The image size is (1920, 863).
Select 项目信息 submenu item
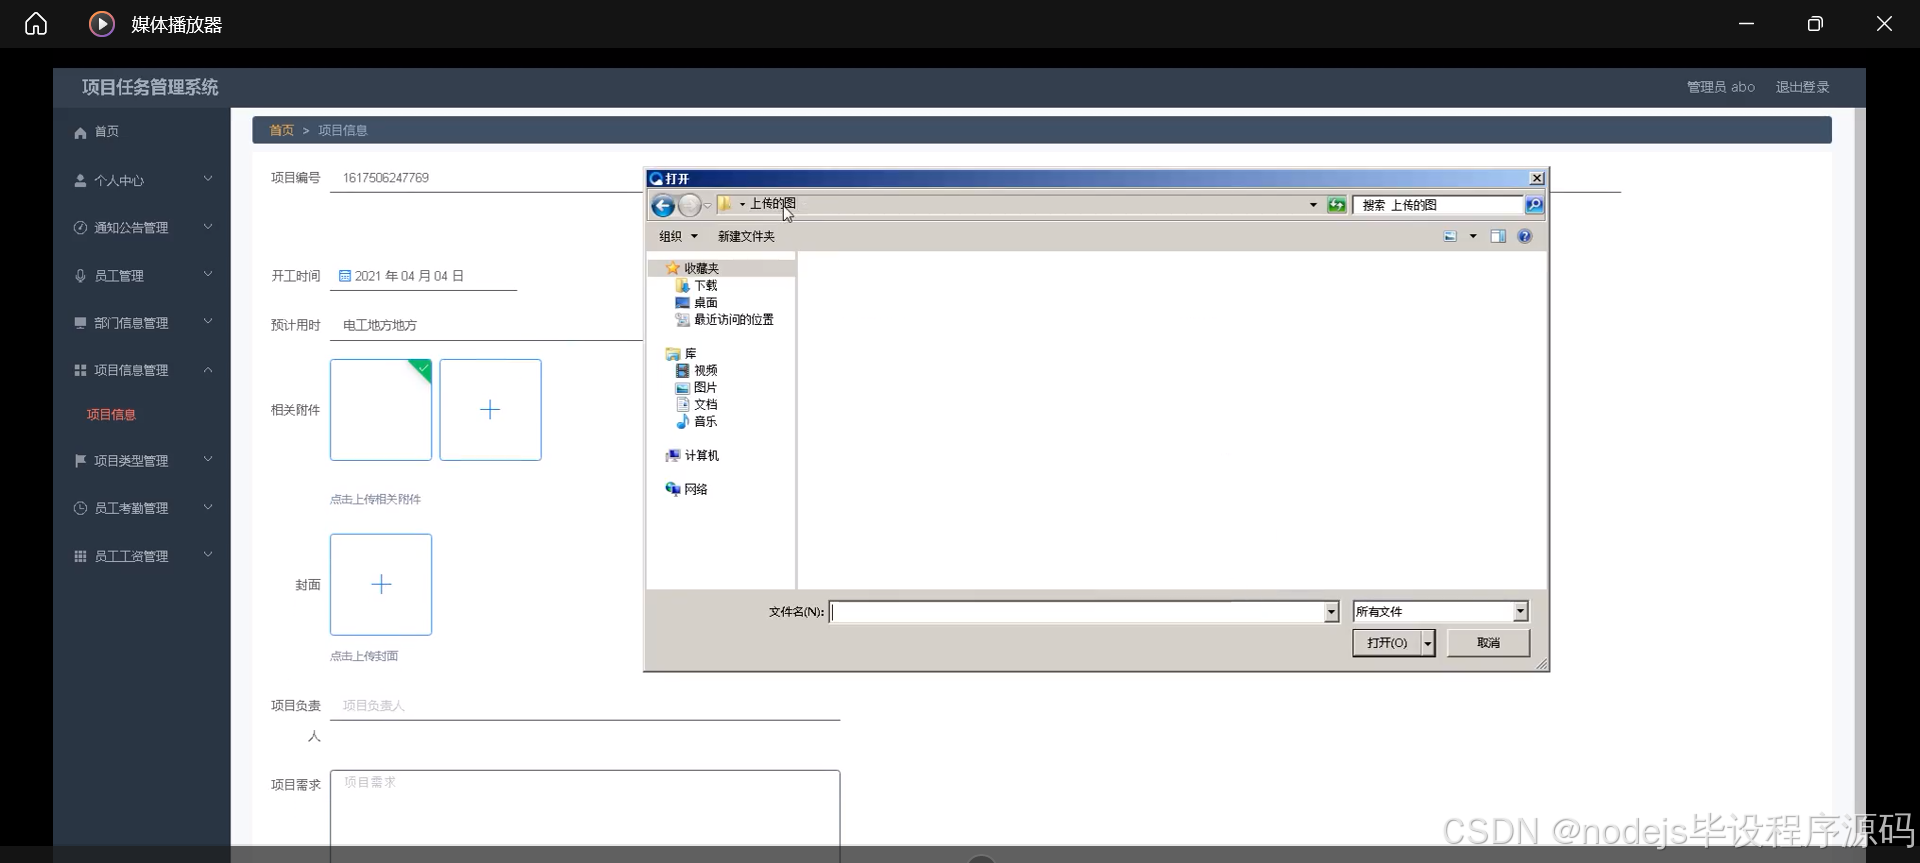[x=111, y=414]
